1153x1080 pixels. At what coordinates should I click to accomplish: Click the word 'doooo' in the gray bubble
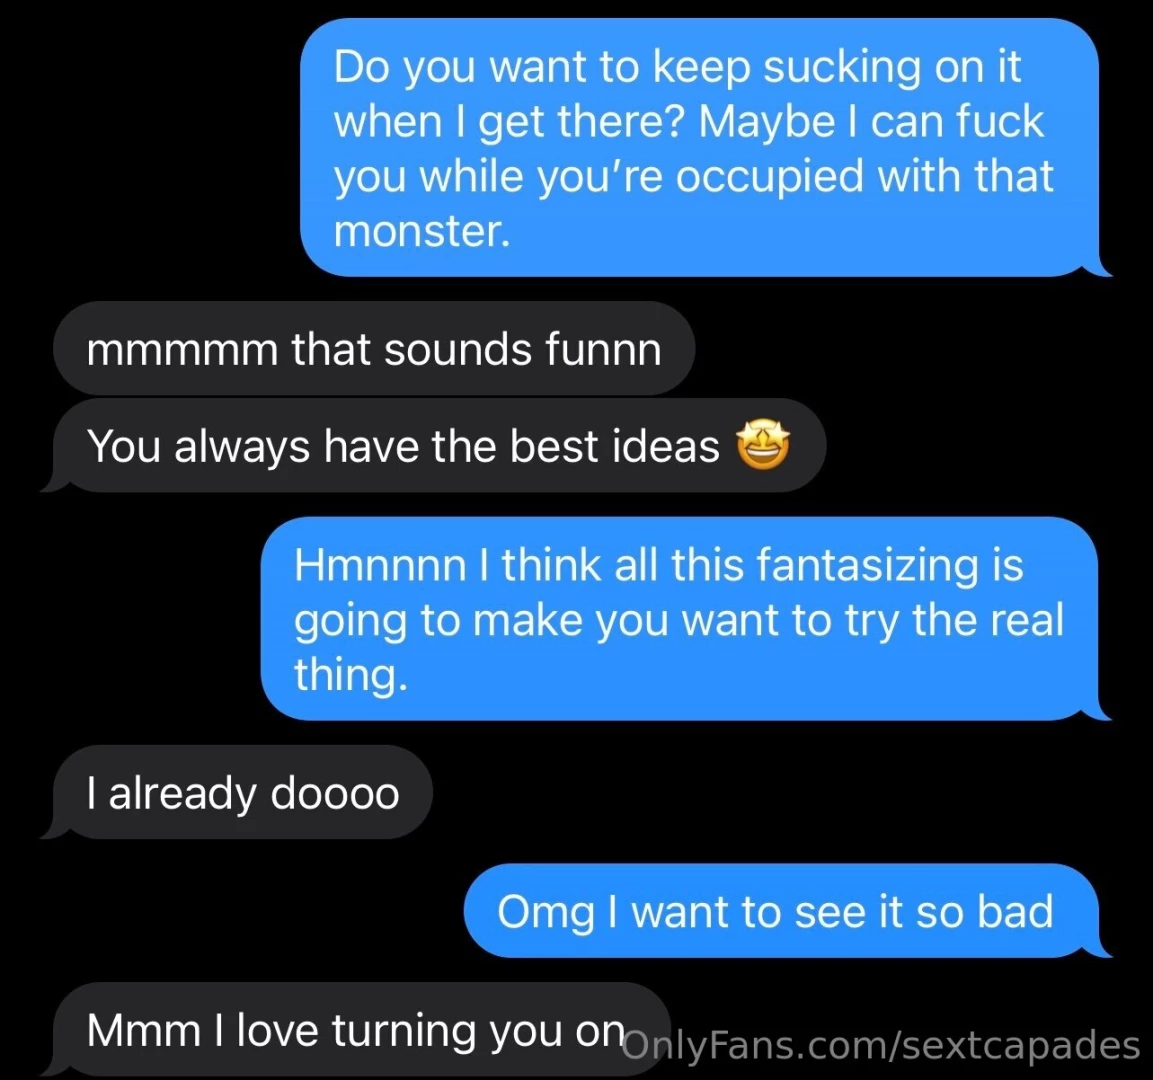pos(335,793)
